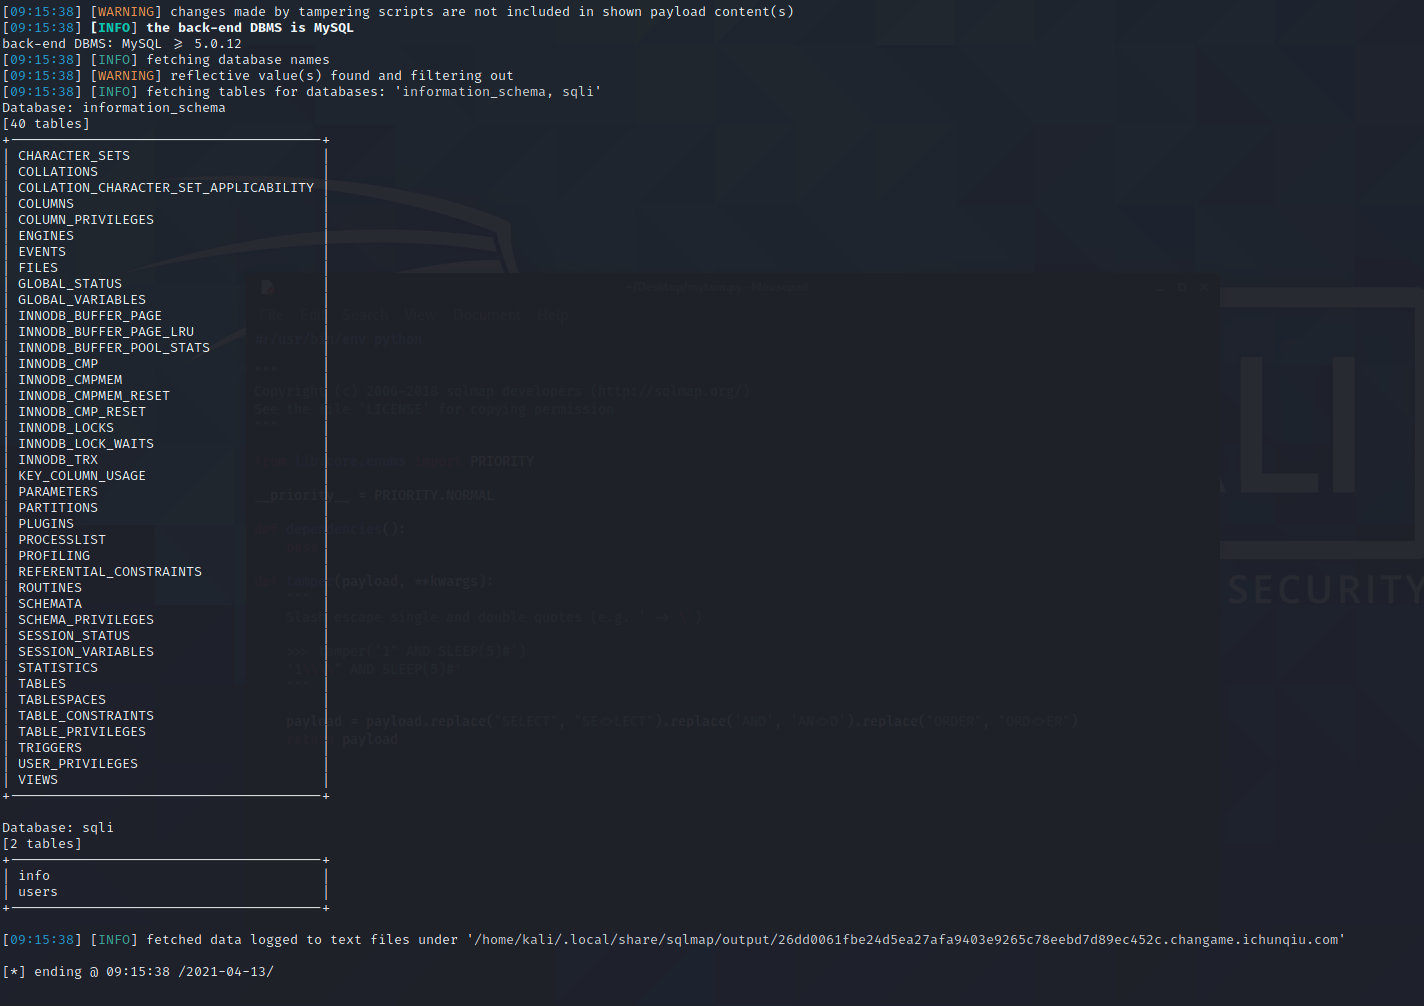Select the 'reflective value(s) found' warning line

click(258, 76)
